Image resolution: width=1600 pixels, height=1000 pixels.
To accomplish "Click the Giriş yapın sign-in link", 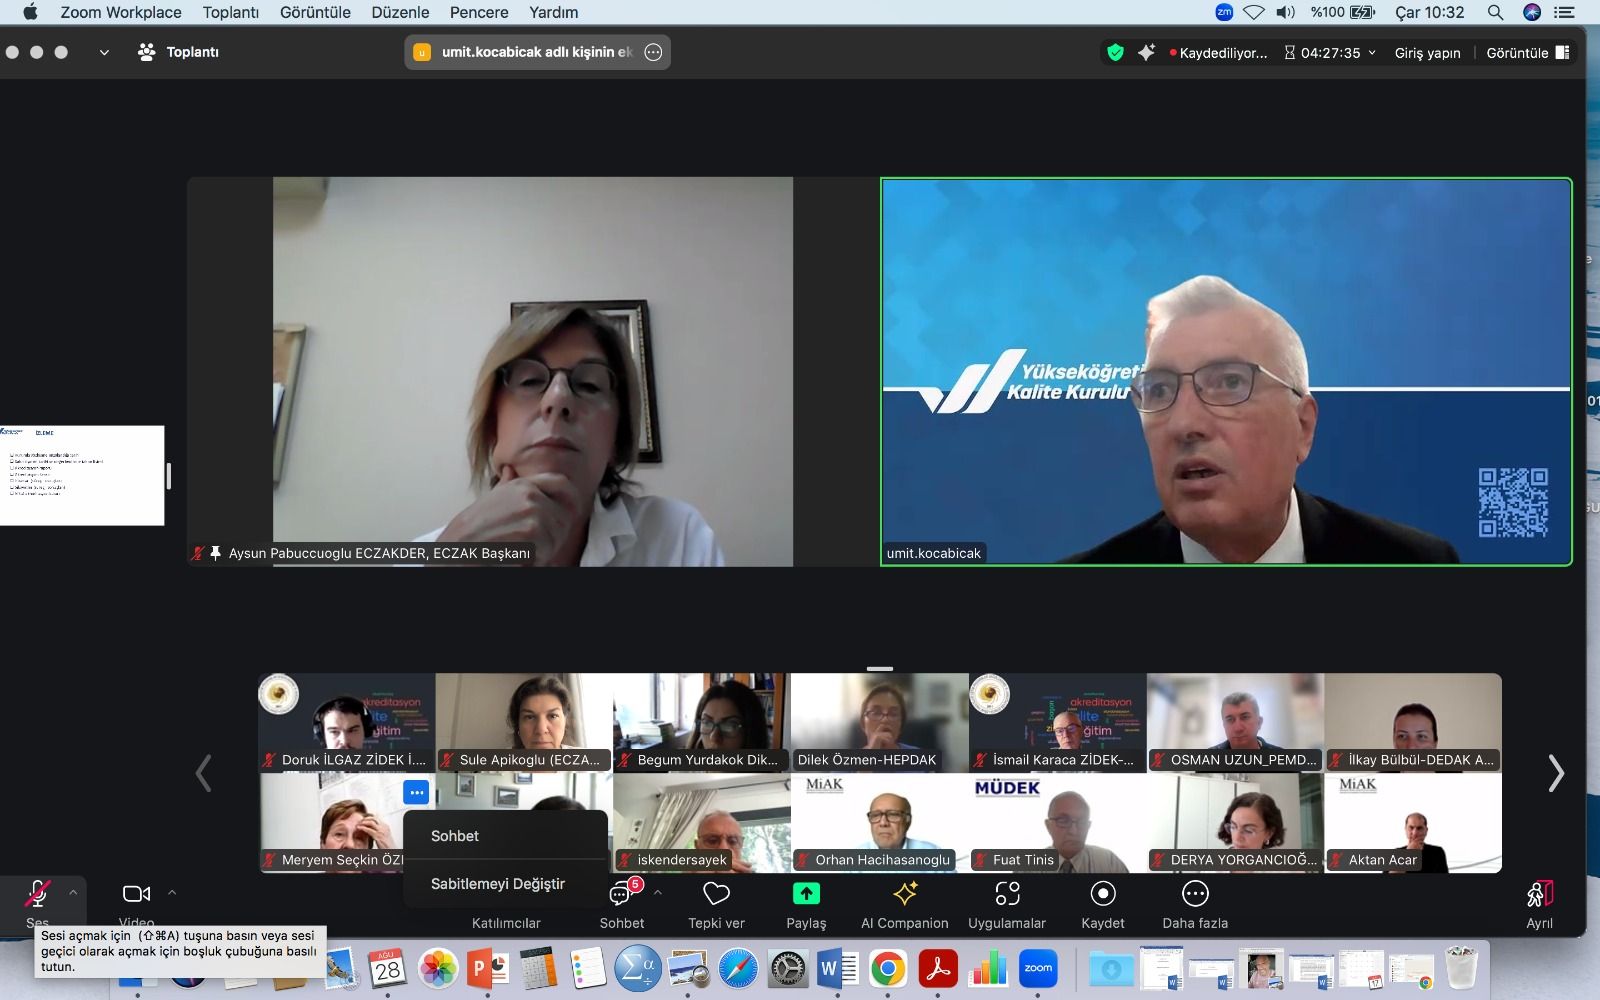I will pos(1427,53).
